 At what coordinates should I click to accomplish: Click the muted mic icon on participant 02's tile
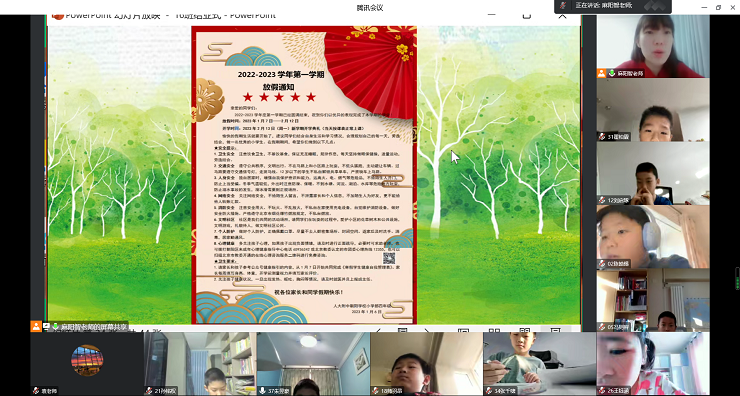point(602,264)
